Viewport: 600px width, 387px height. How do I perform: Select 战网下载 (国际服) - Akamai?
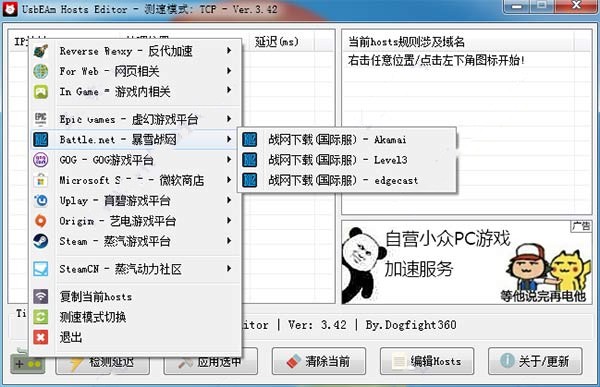(347, 140)
